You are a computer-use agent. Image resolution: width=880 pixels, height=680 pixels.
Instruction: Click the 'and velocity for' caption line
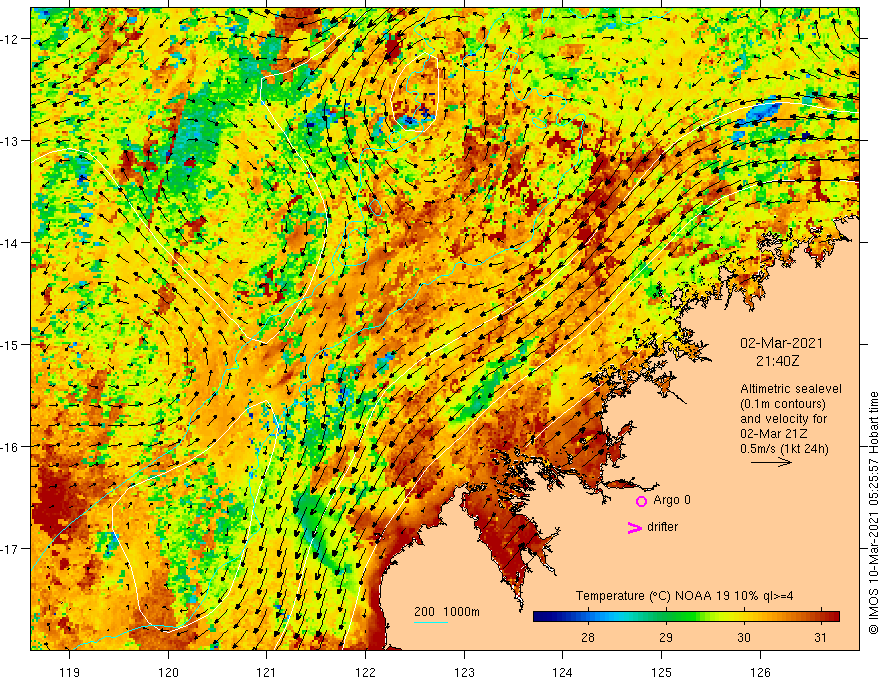click(x=783, y=419)
